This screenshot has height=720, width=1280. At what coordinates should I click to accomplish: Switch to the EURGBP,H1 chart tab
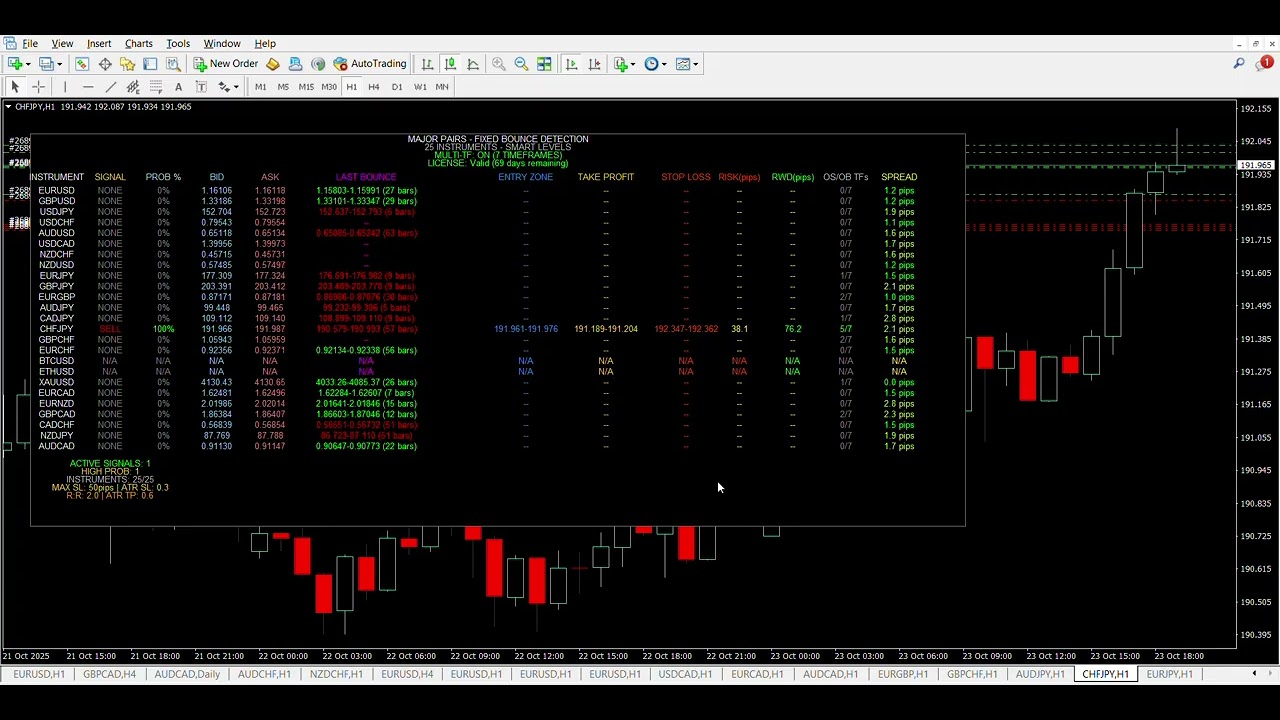click(902, 675)
